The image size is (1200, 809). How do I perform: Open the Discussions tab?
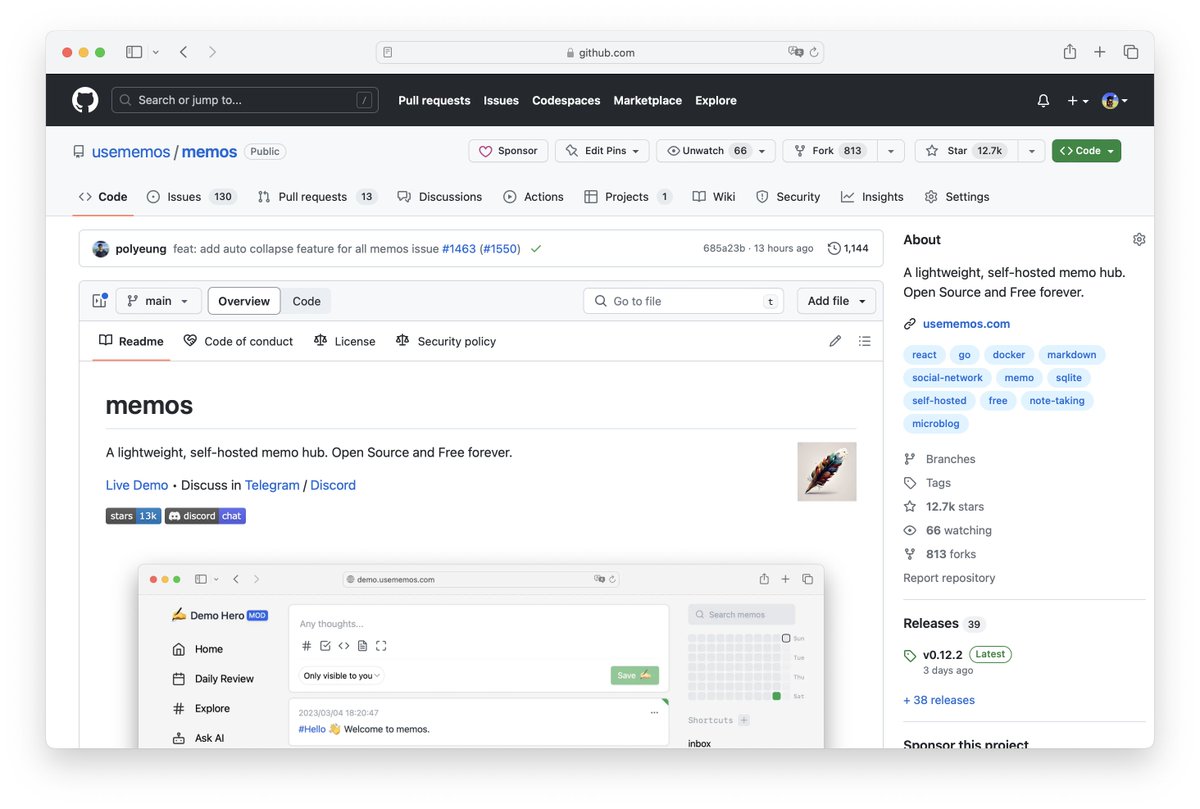click(x=439, y=197)
